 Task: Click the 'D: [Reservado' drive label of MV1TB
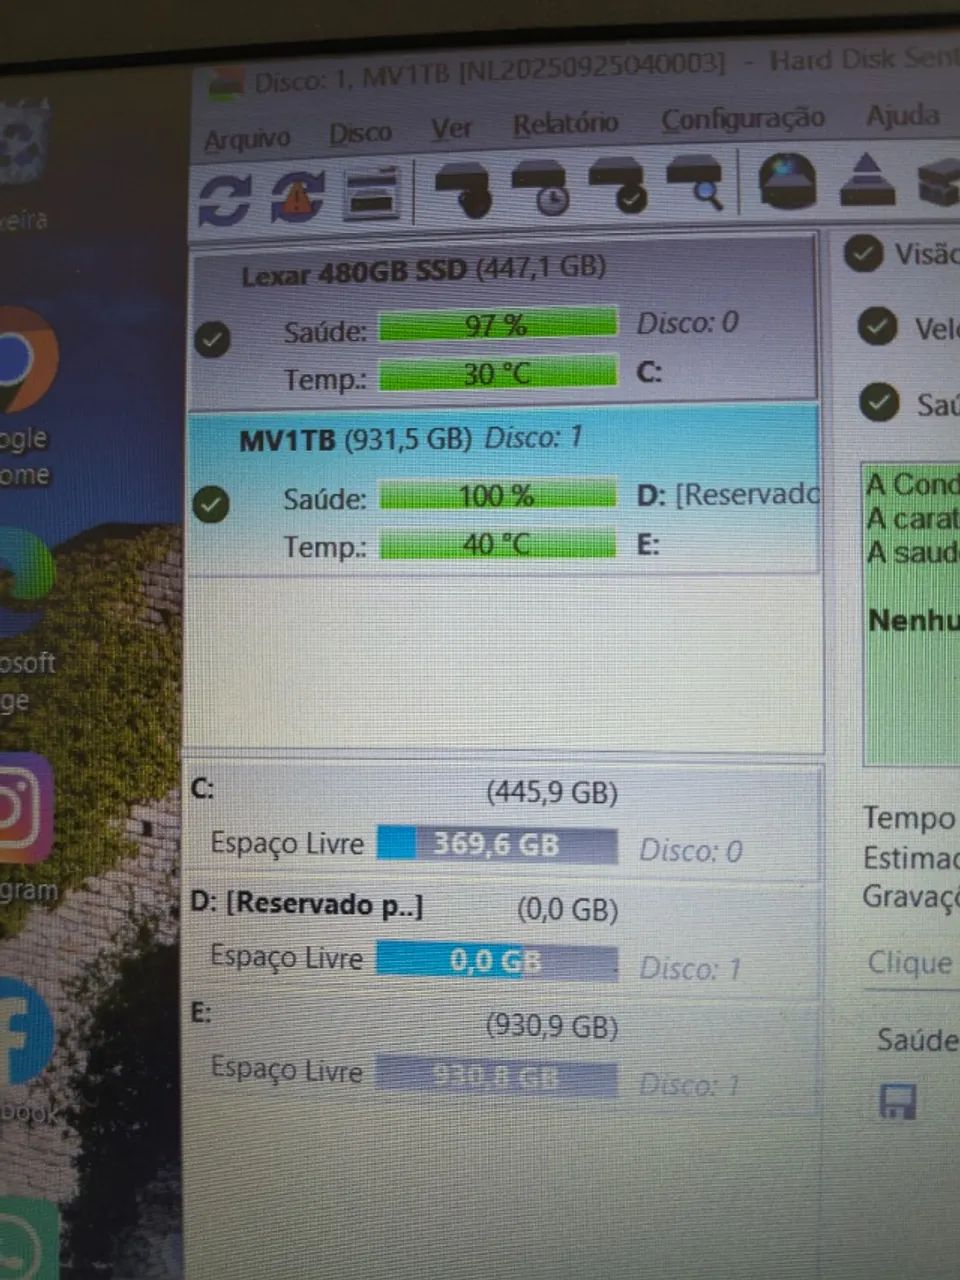[728, 493]
